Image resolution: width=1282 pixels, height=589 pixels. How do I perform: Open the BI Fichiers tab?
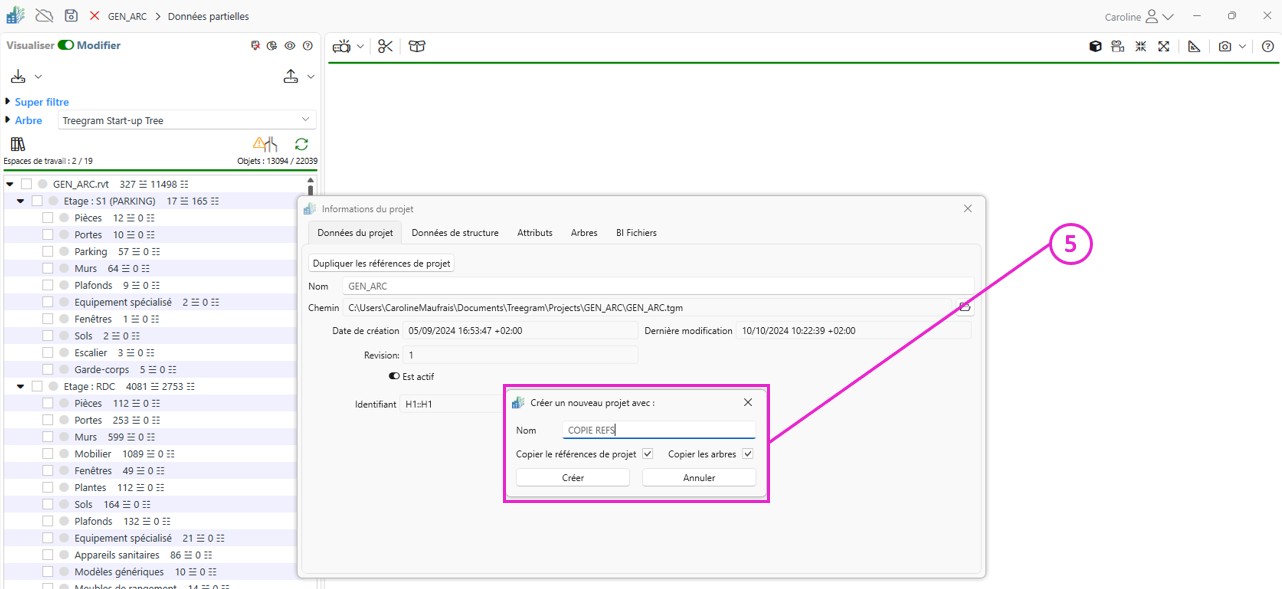pyautogui.click(x=636, y=233)
